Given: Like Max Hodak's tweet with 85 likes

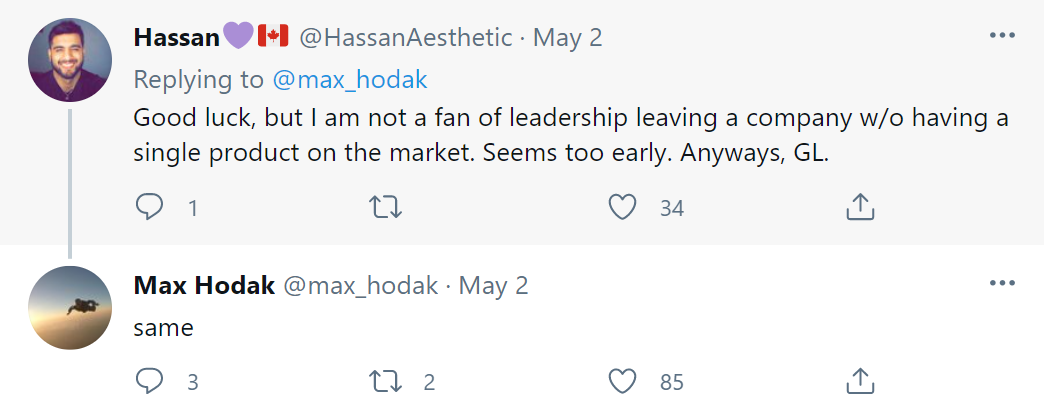Looking at the screenshot, I should tap(623, 381).
